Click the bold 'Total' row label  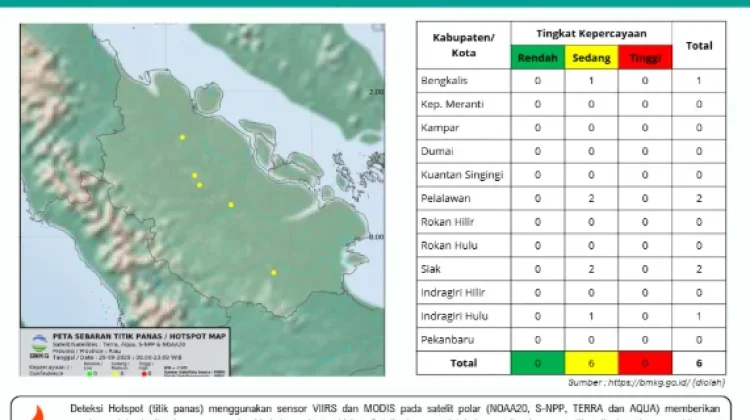(x=463, y=363)
